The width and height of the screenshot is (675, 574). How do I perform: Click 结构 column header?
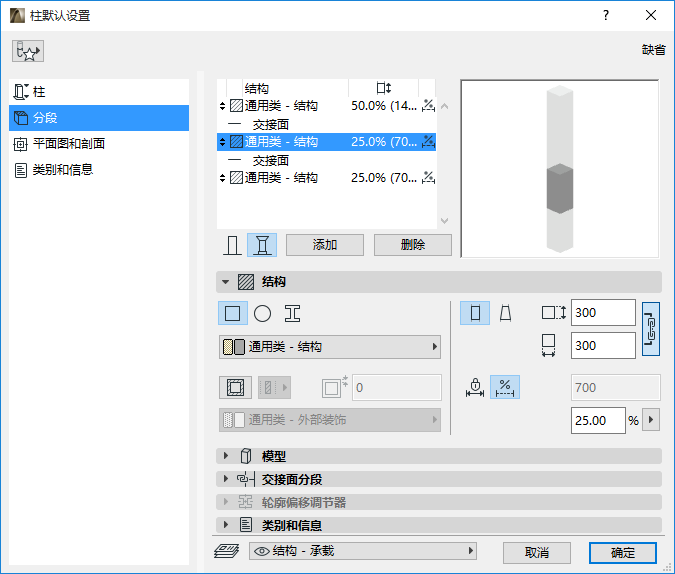click(x=257, y=89)
